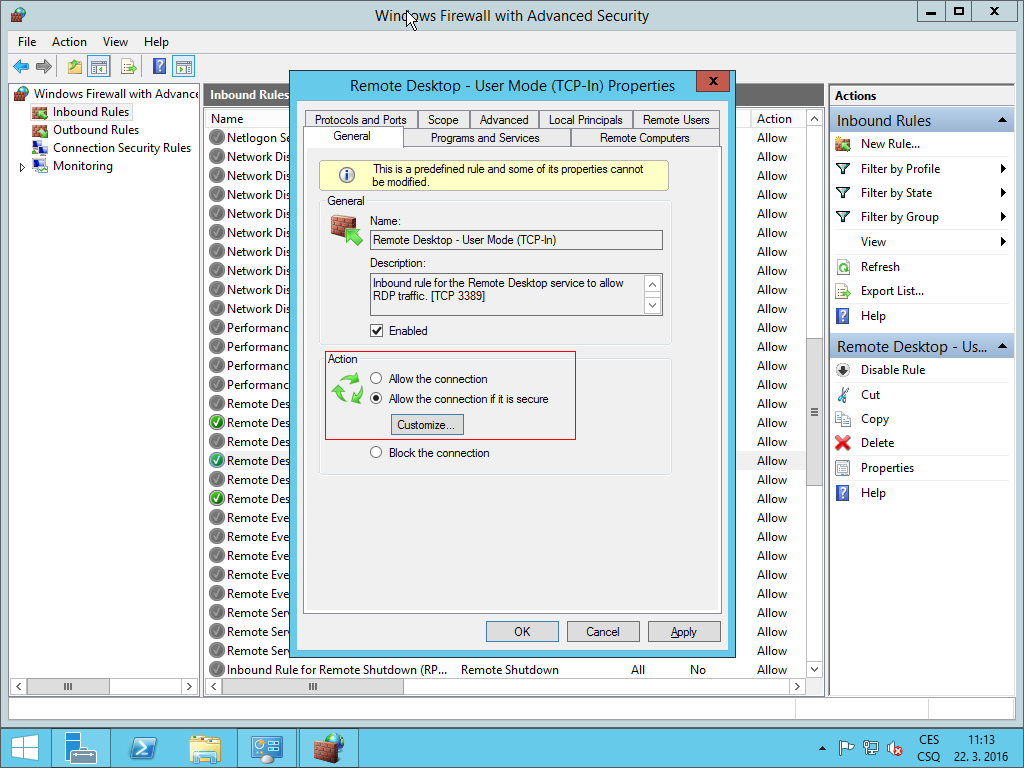Click the rule Name input field
Screen dimensions: 1024x768
[x=516, y=240]
